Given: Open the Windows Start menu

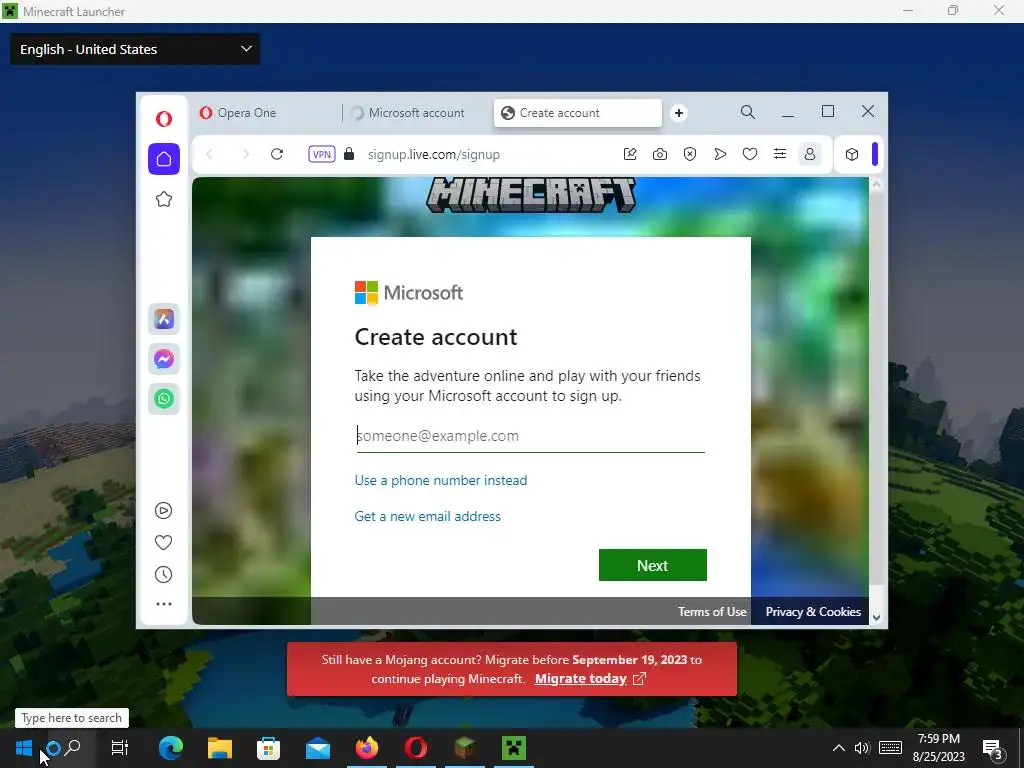Looking at the screenshot, I should pos(24,748).
